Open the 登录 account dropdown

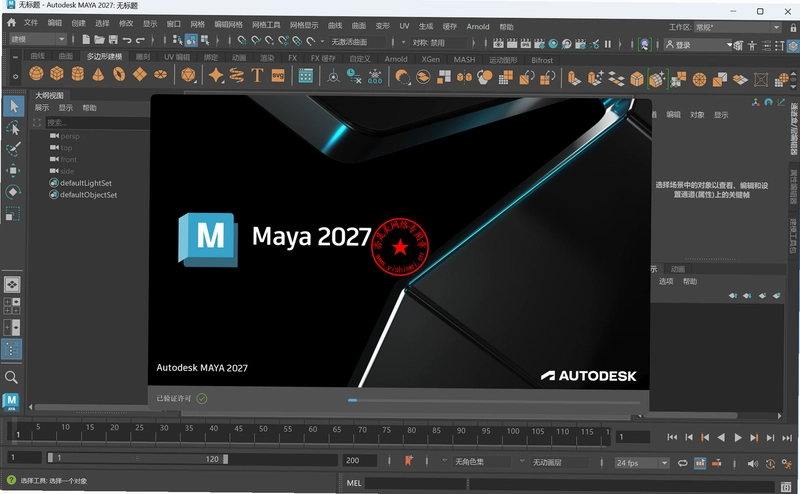coord(698,45)
